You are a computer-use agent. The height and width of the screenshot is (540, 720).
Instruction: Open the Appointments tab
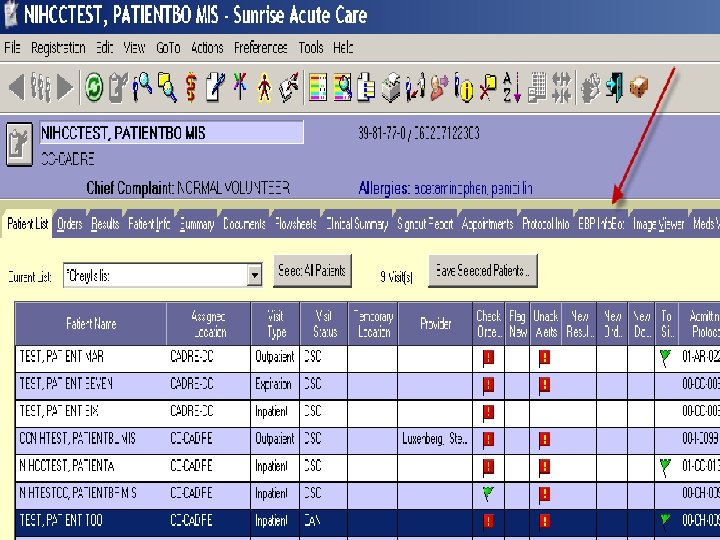487,224
